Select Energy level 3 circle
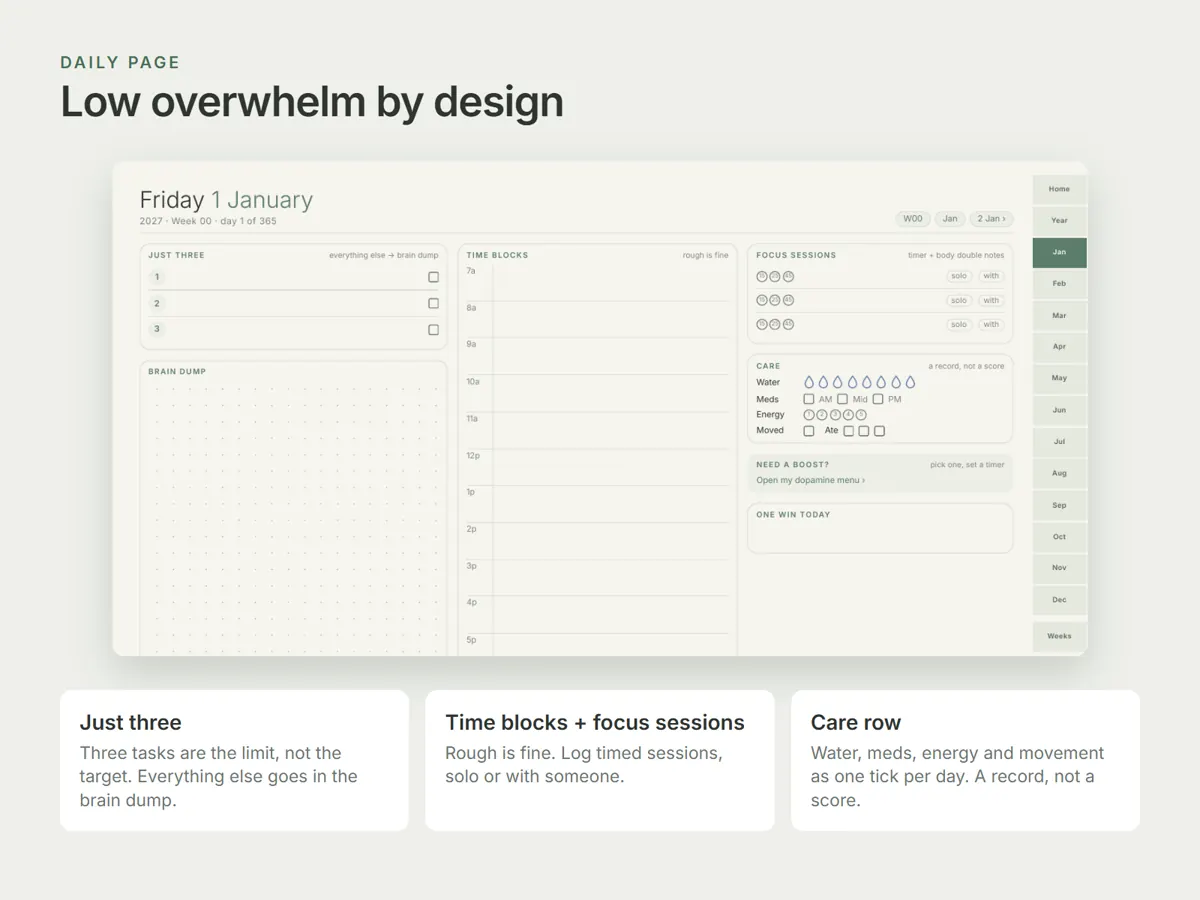The height and width of the screenshot is (900, 1200). point(835,414)
